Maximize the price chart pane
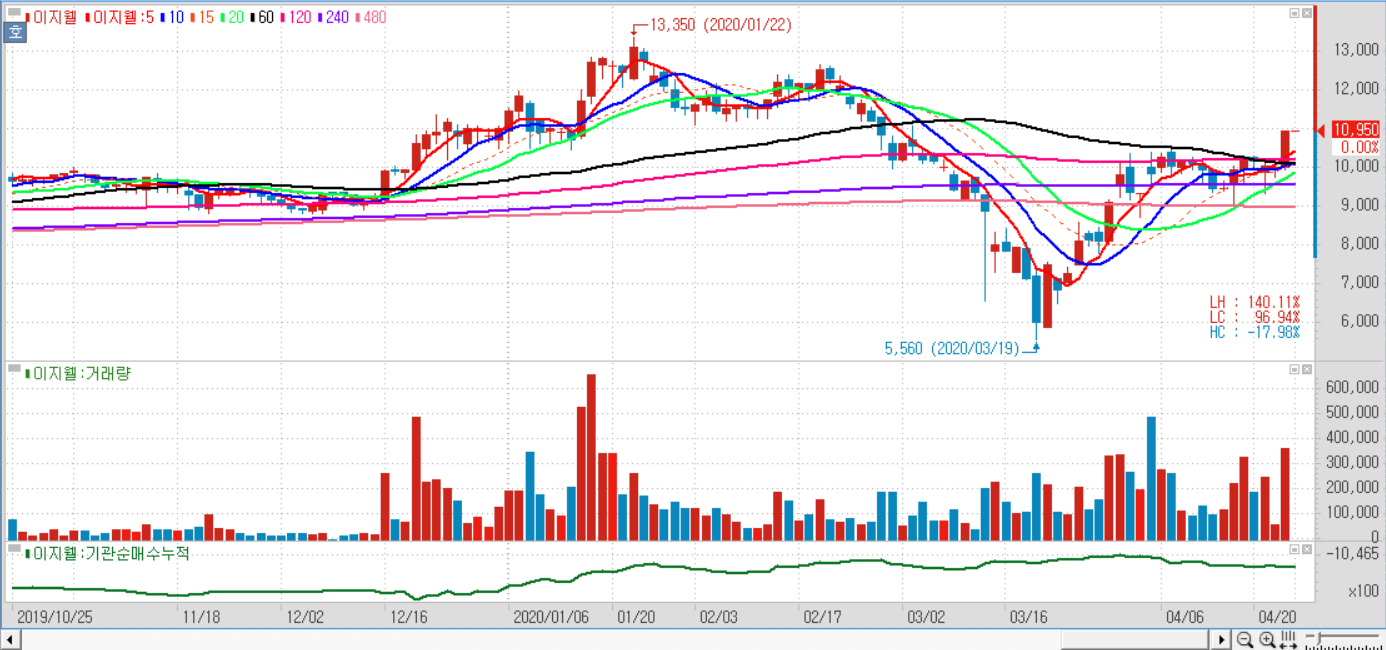The width and height of the screenshot is (1386, 650). 1294,13
